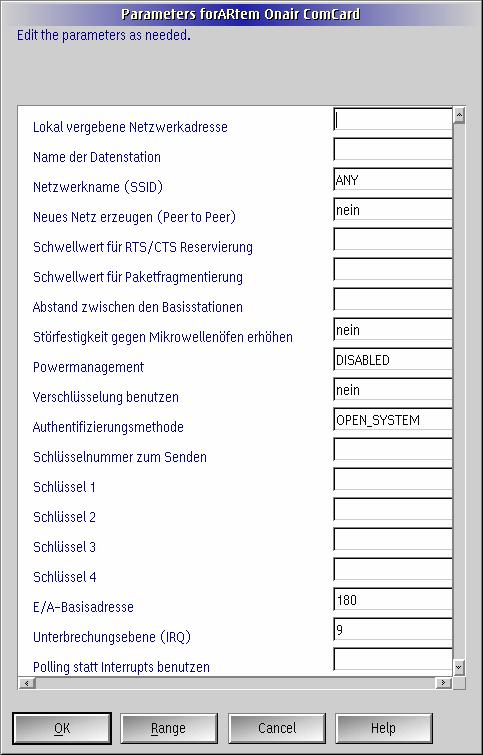Click the label 'Powermanagement'
The image size is (483, 755).
tap(88, 367)
